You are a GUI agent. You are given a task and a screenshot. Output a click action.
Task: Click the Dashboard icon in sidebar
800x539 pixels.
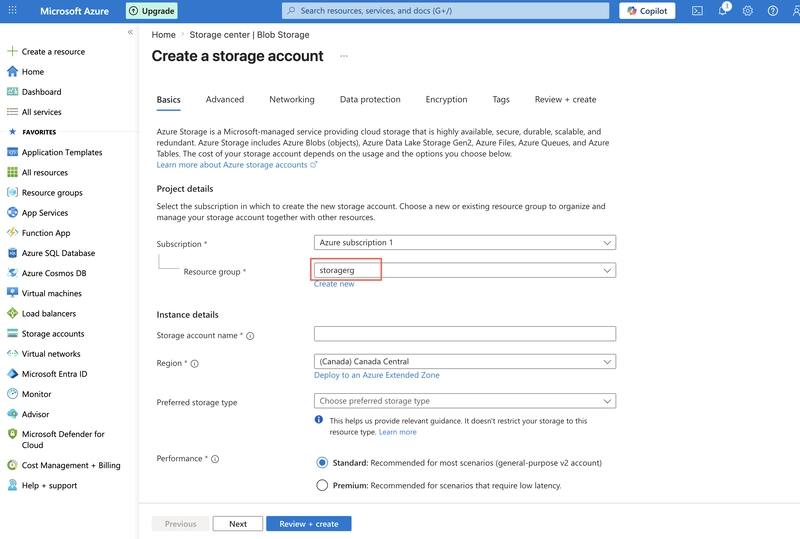(x=12, y=91)
